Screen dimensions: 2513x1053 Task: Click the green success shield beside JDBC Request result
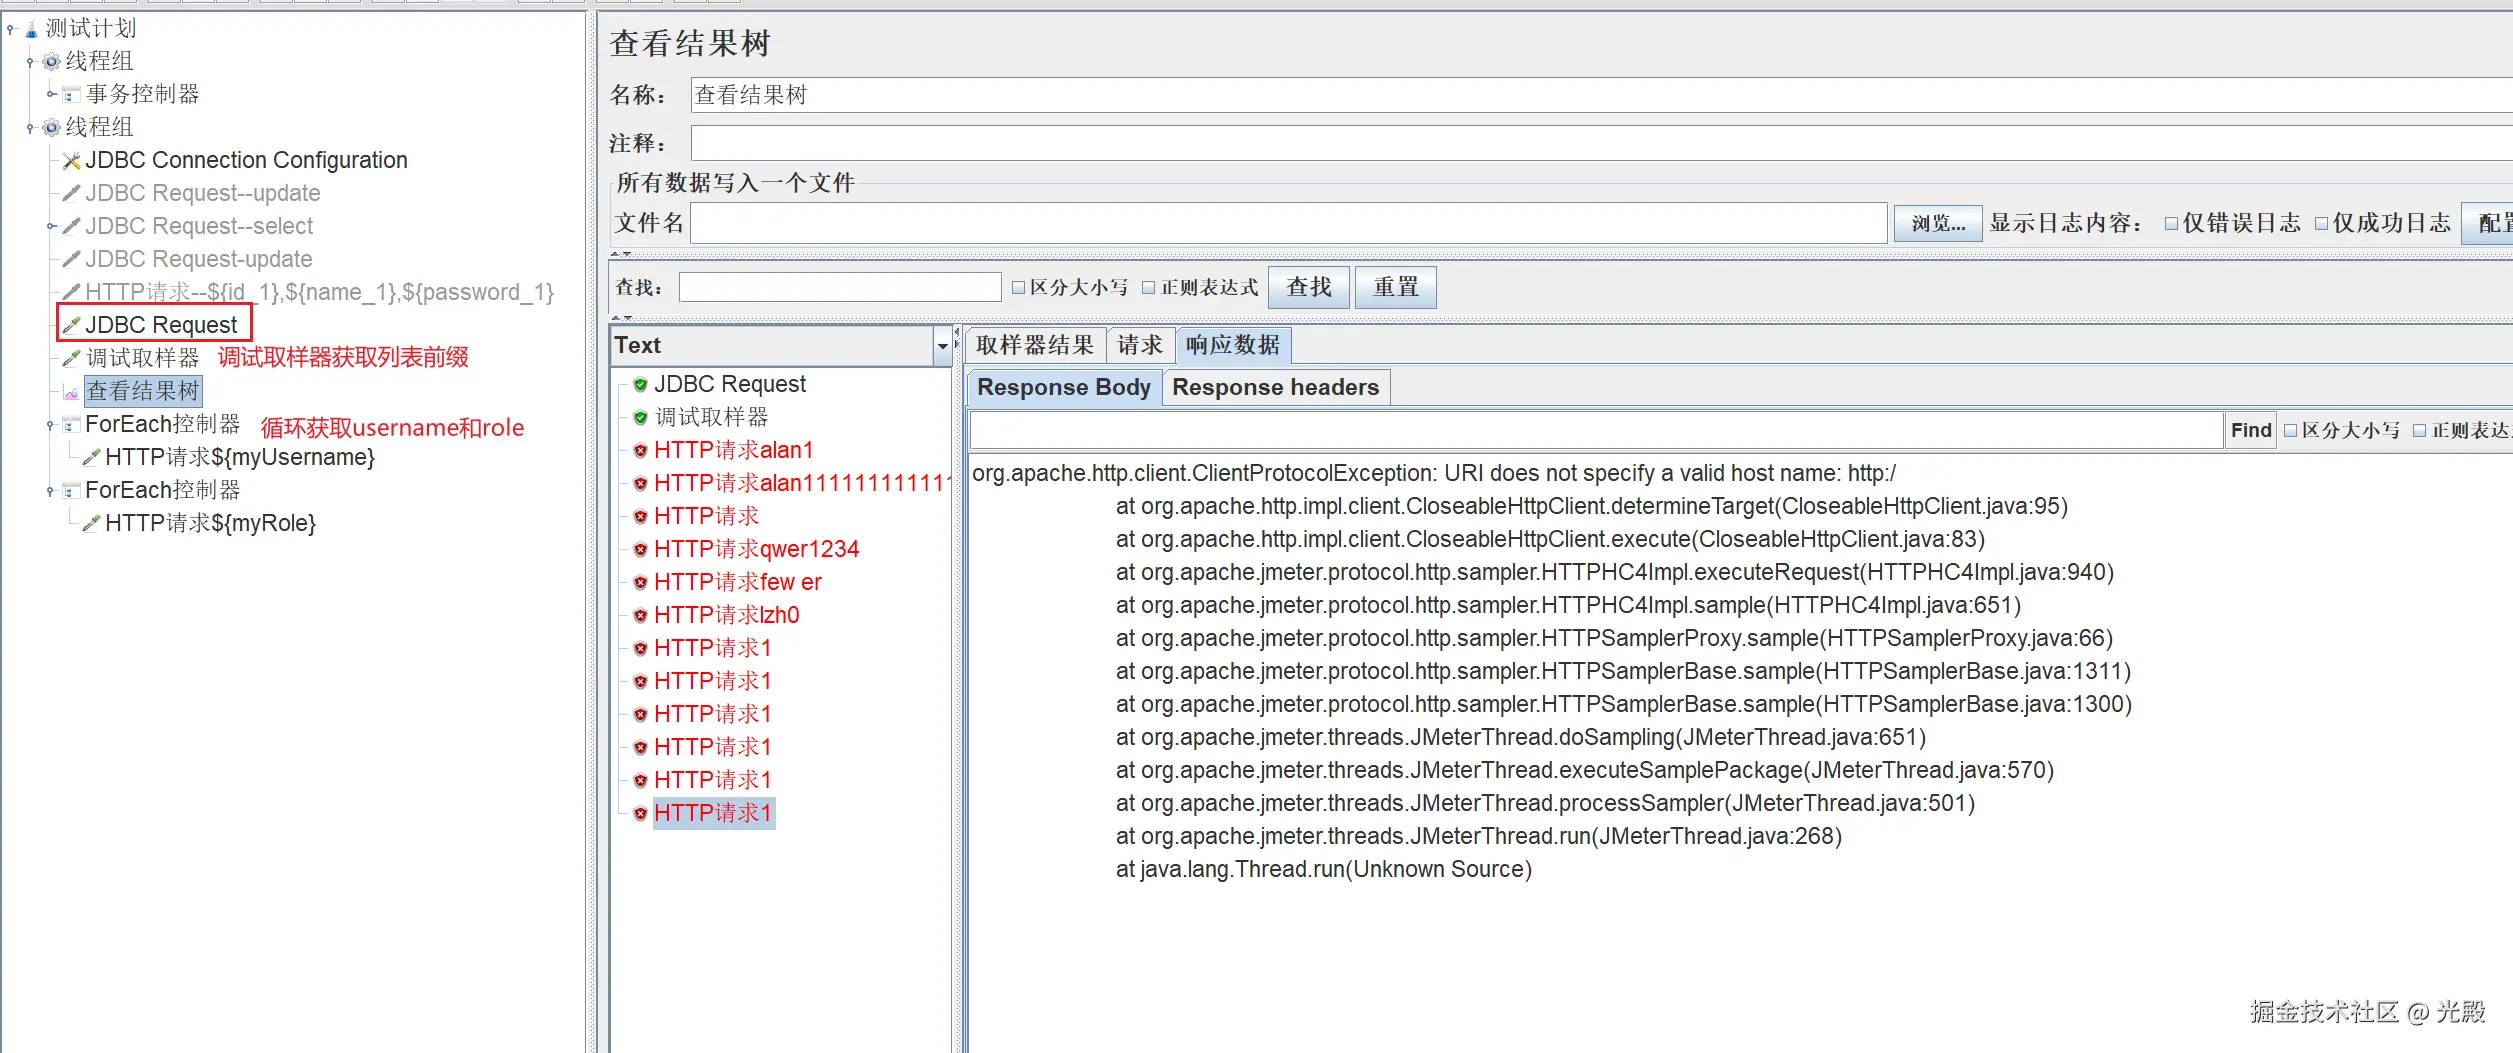640,385
